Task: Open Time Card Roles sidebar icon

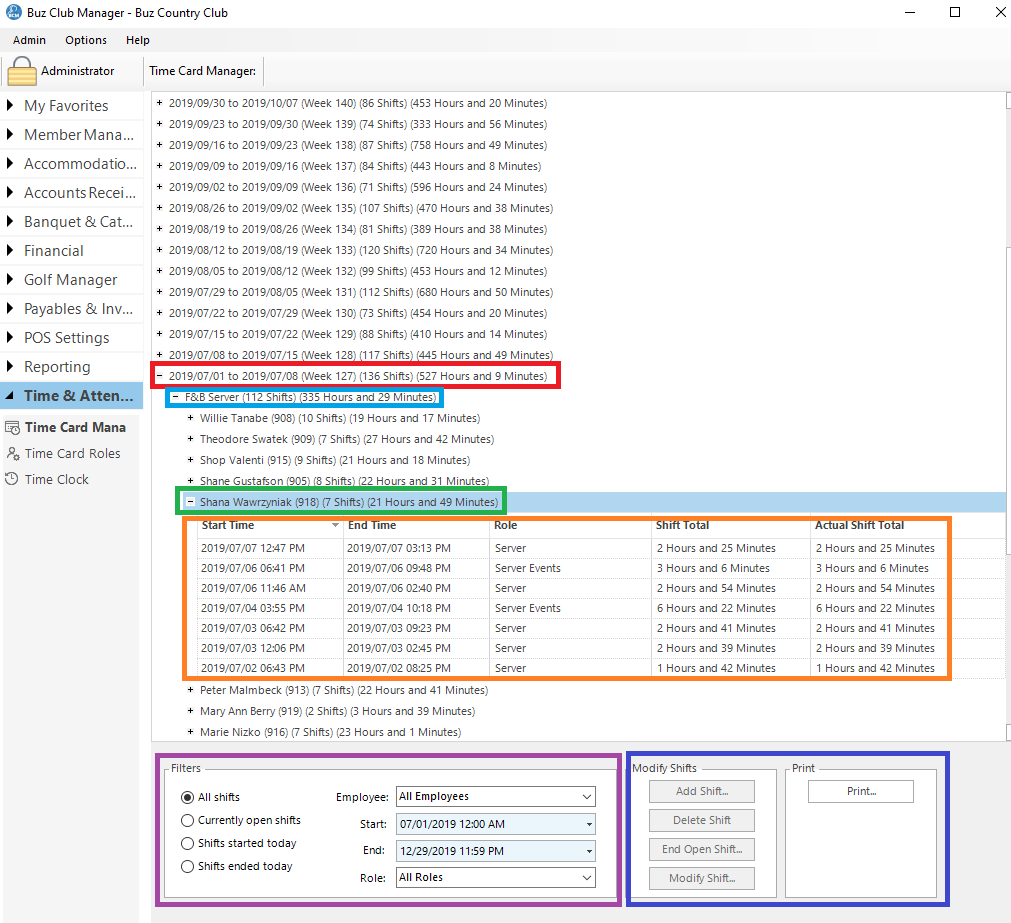Action: pos(13,453)
